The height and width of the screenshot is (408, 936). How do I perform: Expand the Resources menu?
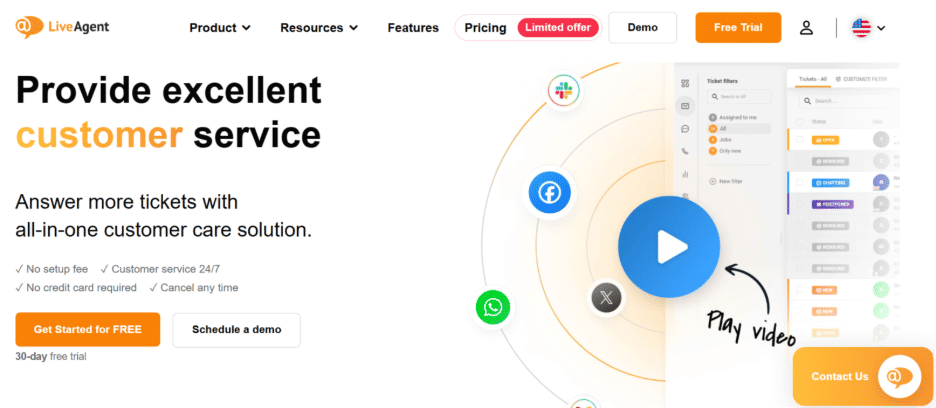(319, 27)
